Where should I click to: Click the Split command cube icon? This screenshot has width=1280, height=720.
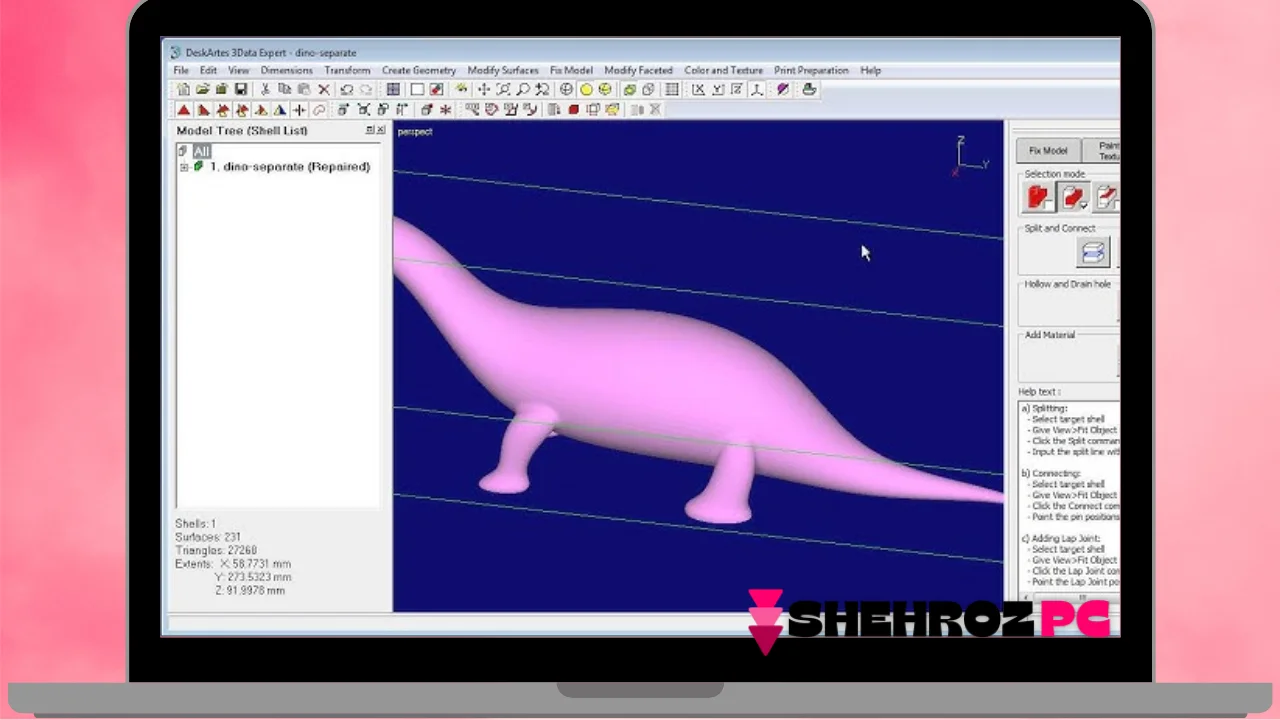tap(1093, 252)
